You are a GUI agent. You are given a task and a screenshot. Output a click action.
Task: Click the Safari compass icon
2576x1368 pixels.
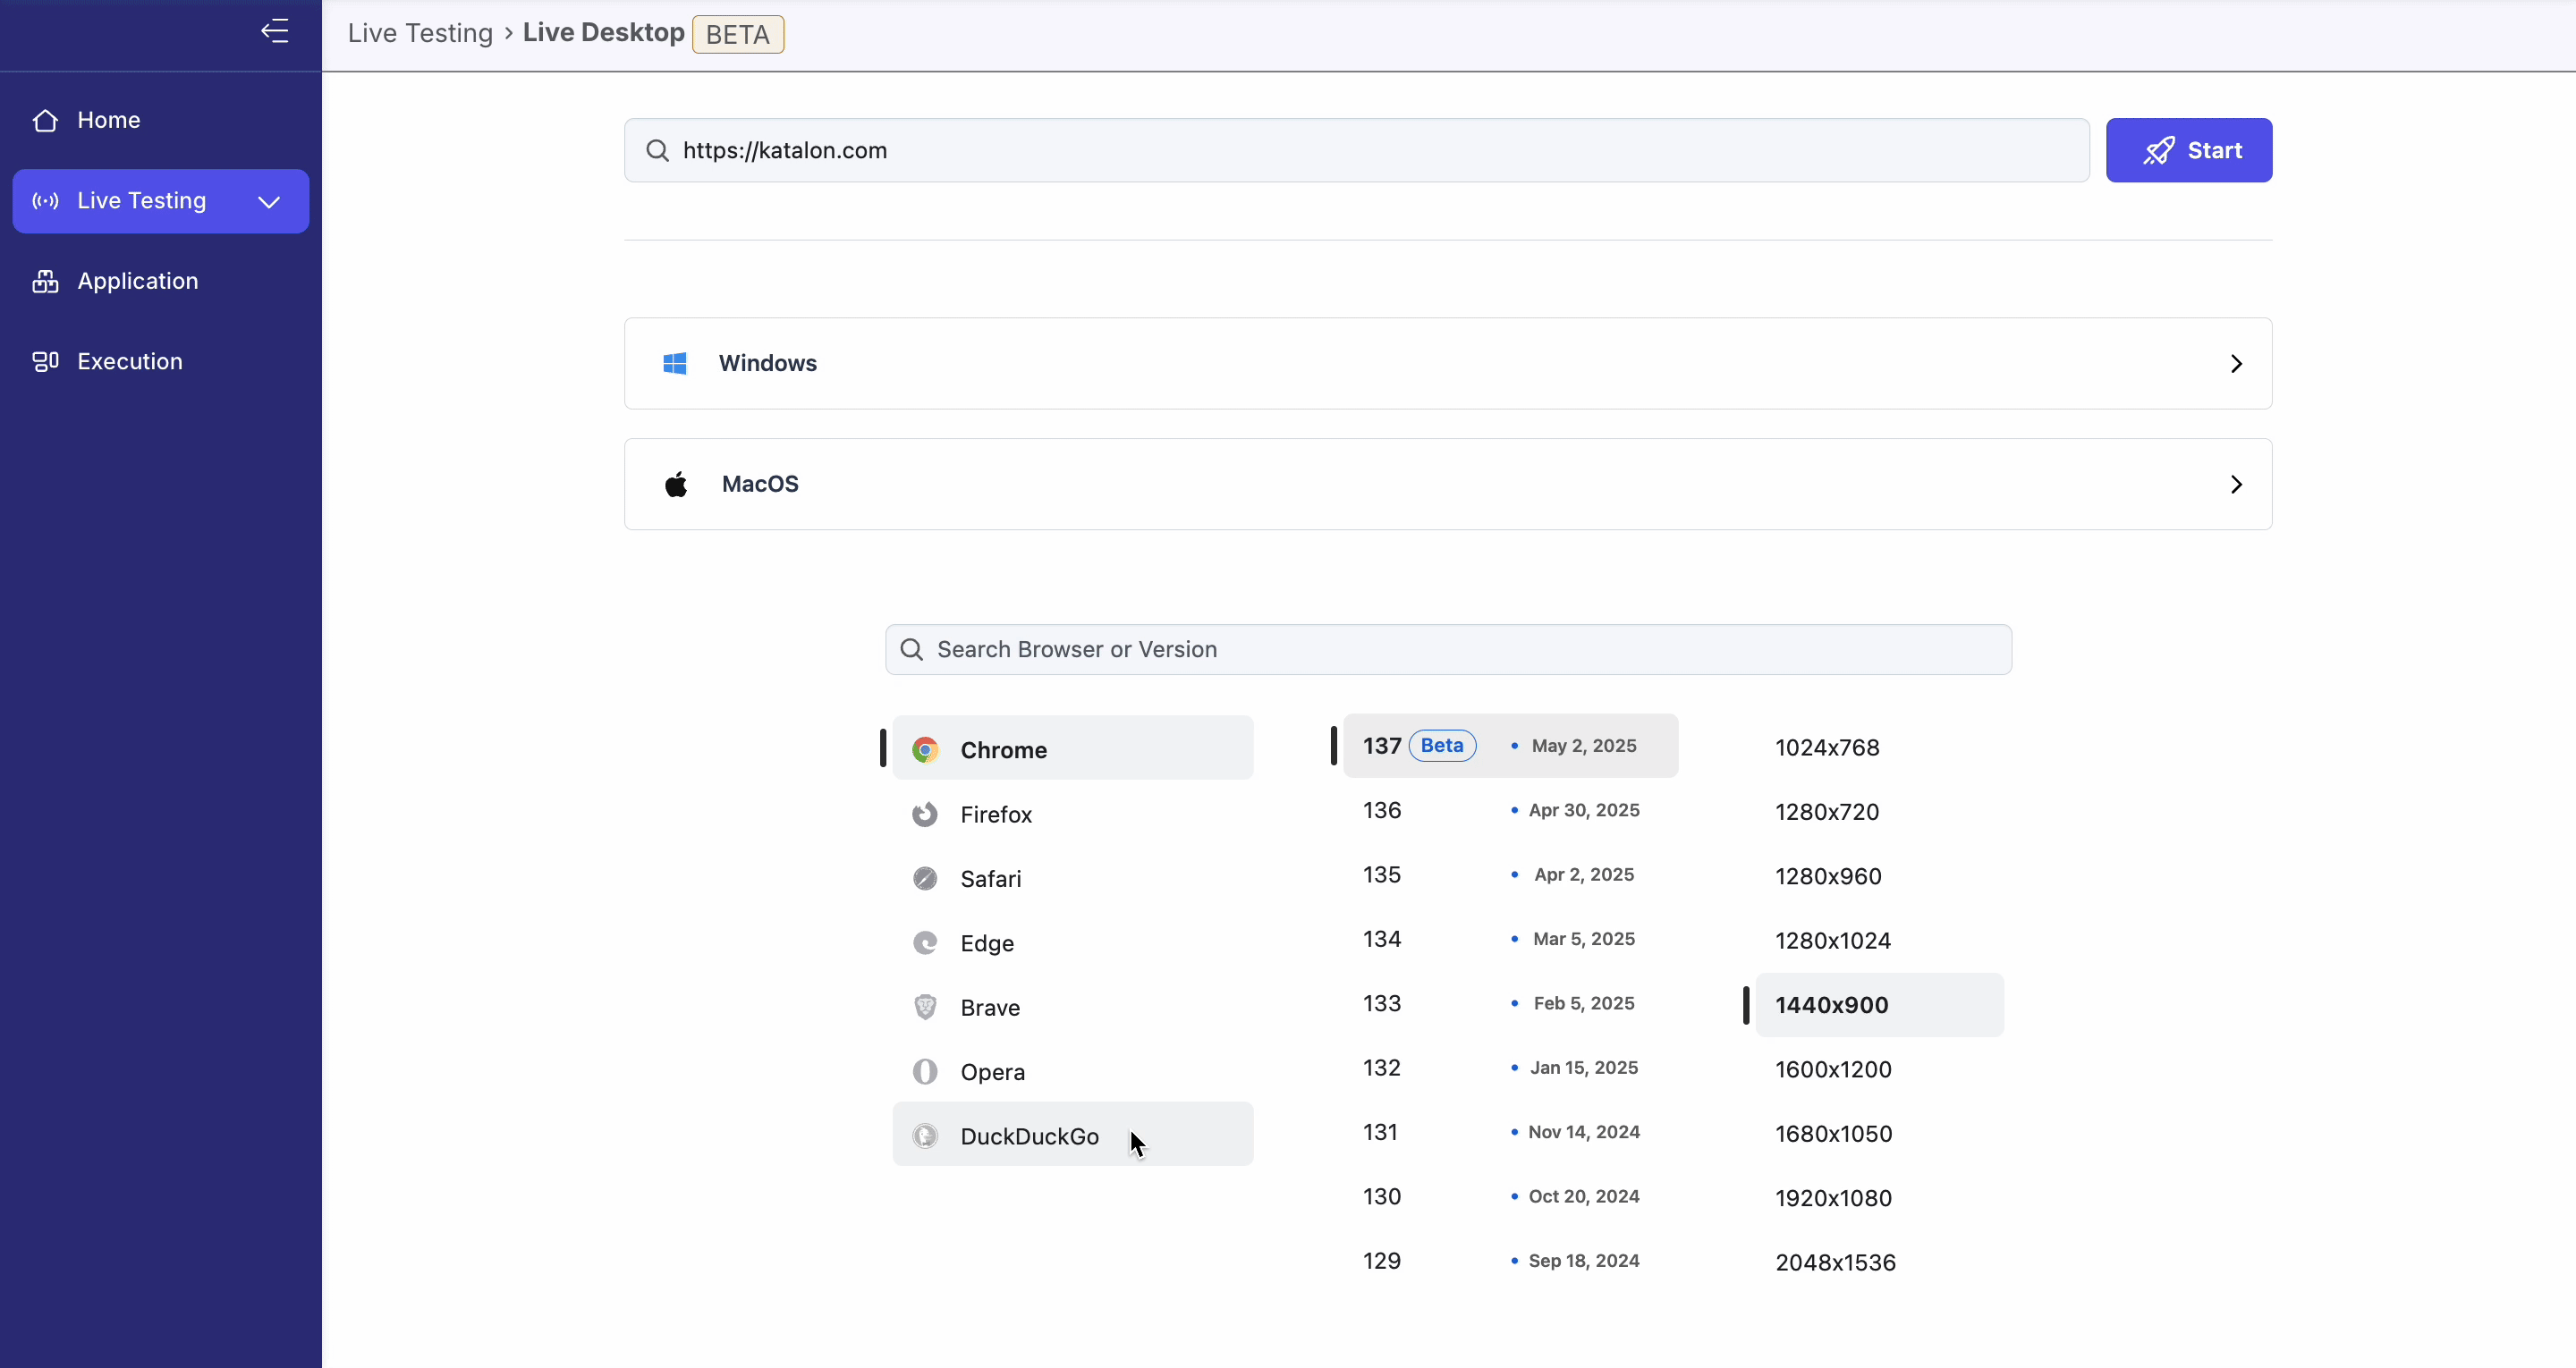(x=925, y=878)
